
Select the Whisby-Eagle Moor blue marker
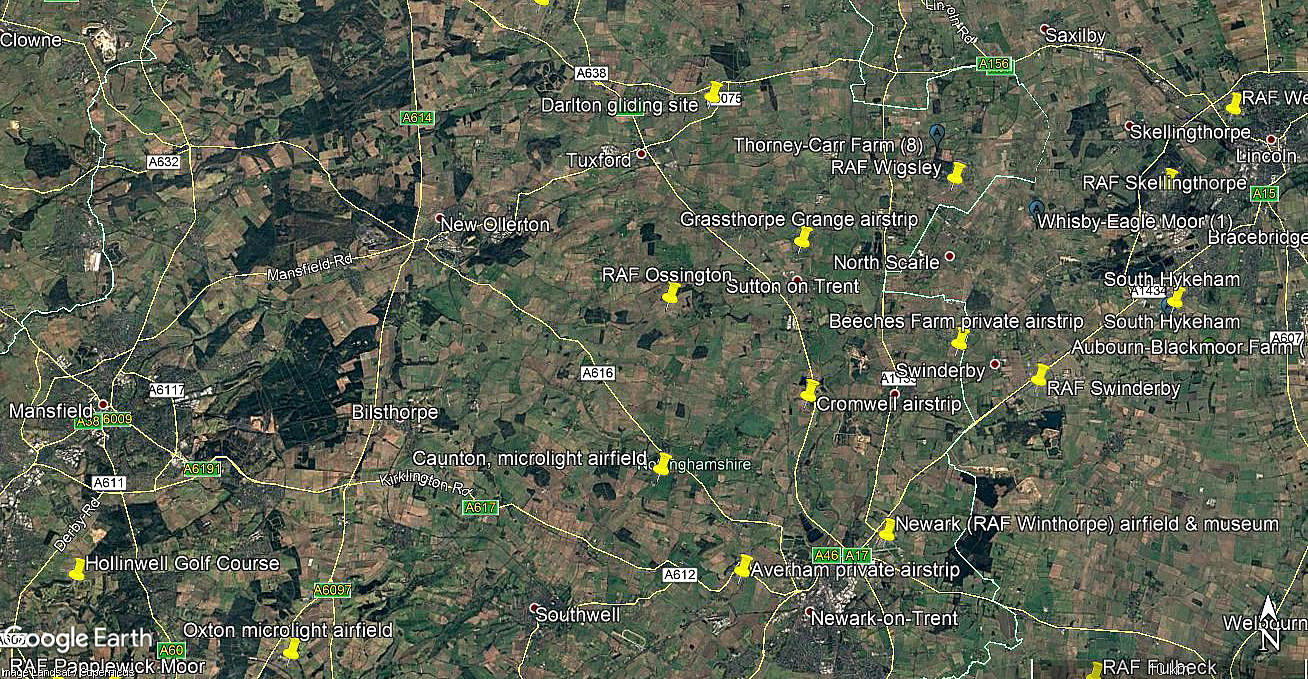[x=1036, y=208]
